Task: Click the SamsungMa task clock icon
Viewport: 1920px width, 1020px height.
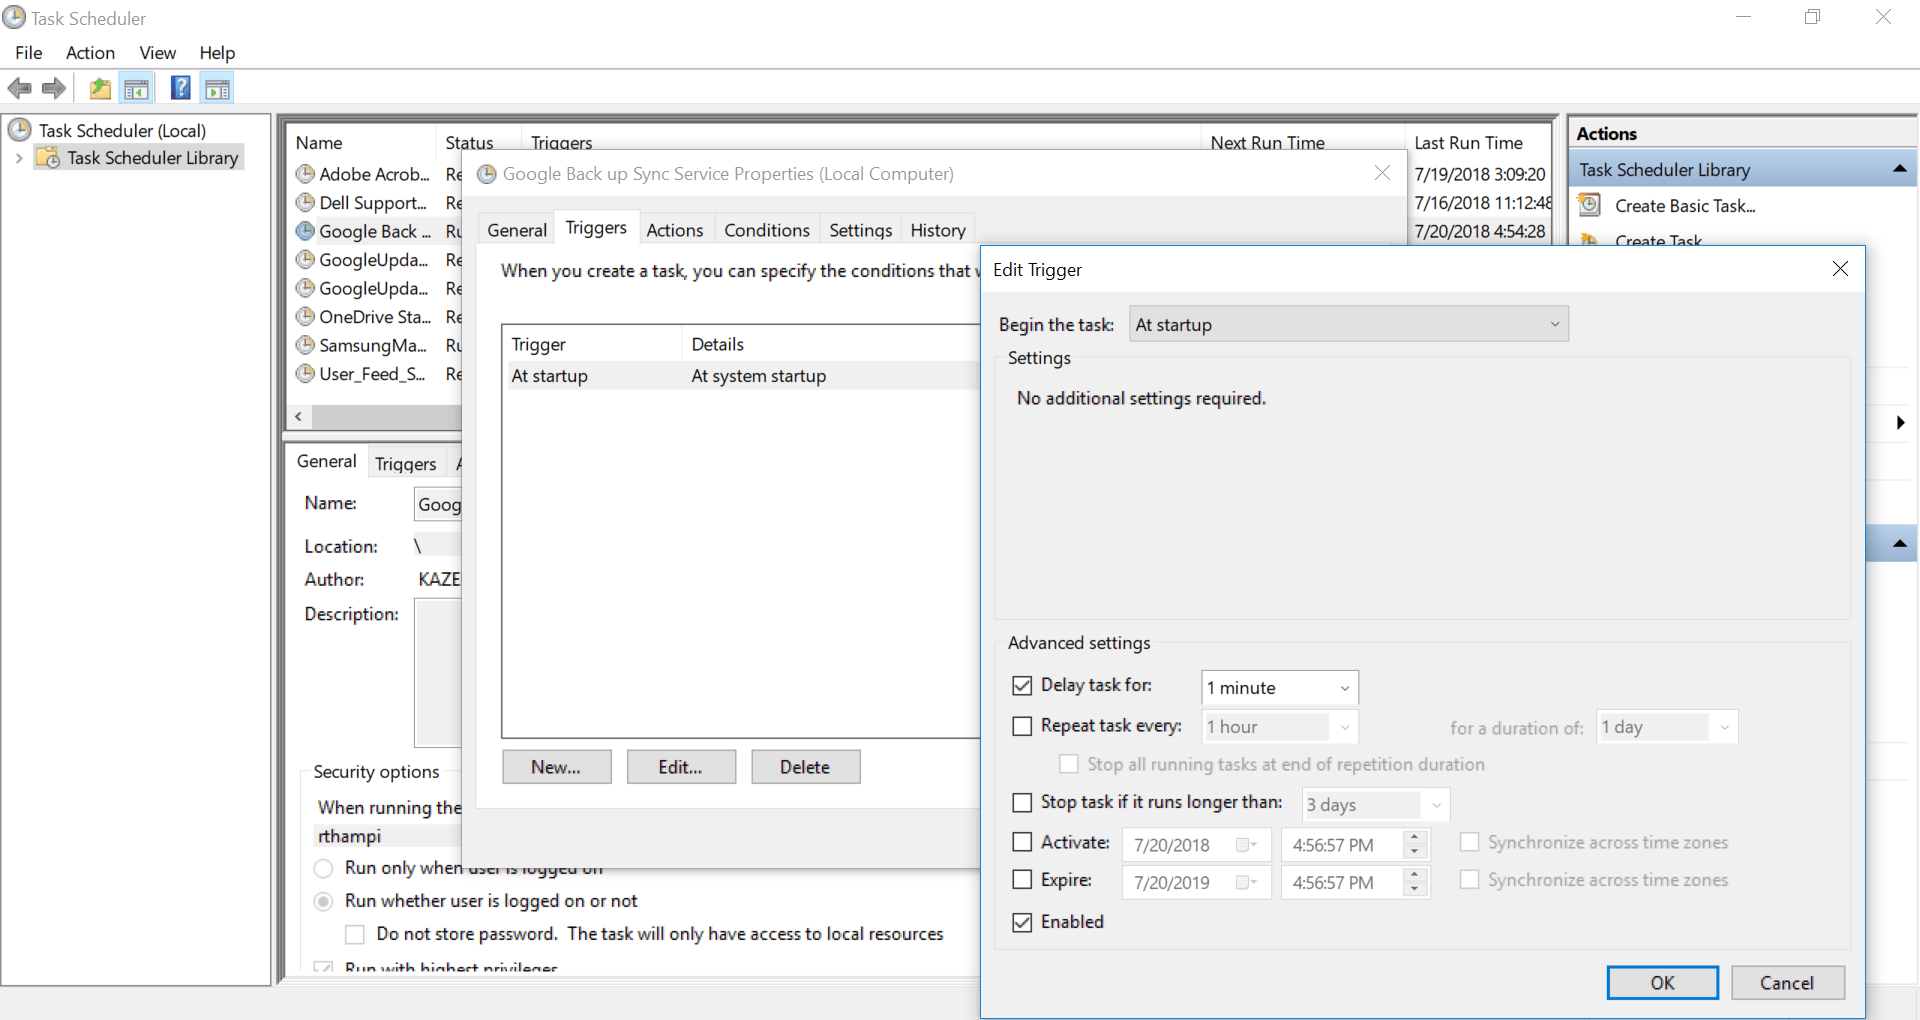Action: (x=305, y=345)
